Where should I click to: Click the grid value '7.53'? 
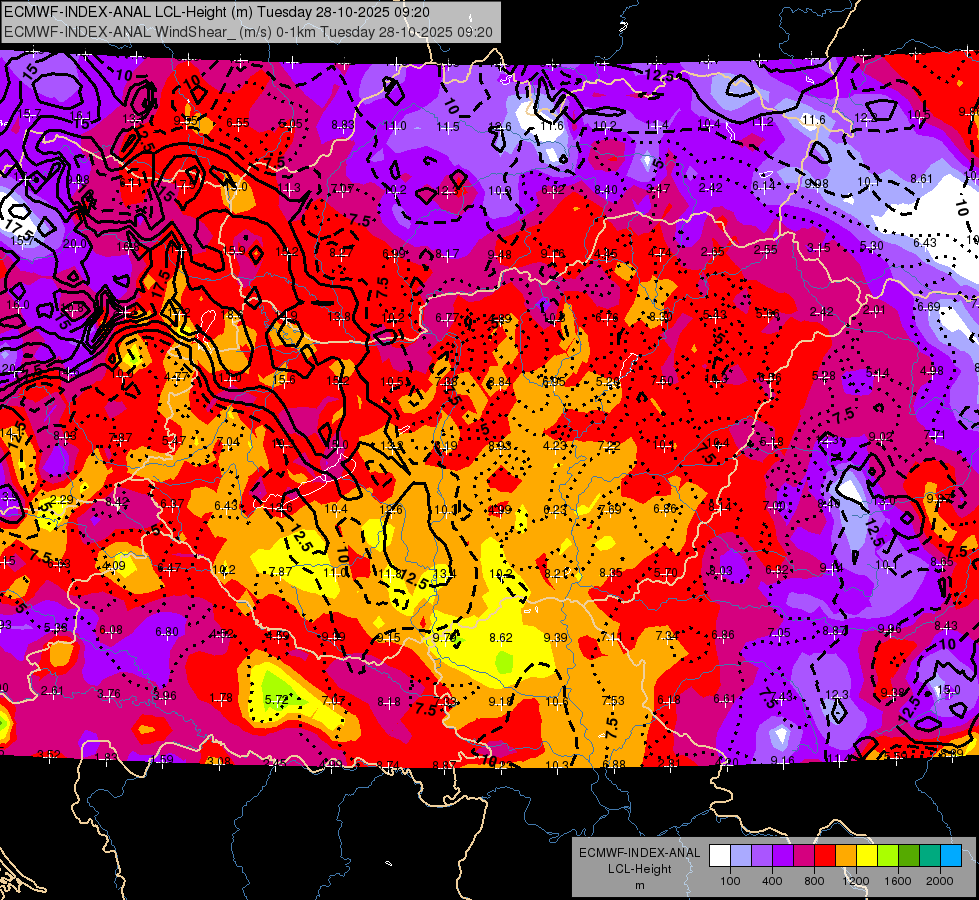click(x=613, y=701)
